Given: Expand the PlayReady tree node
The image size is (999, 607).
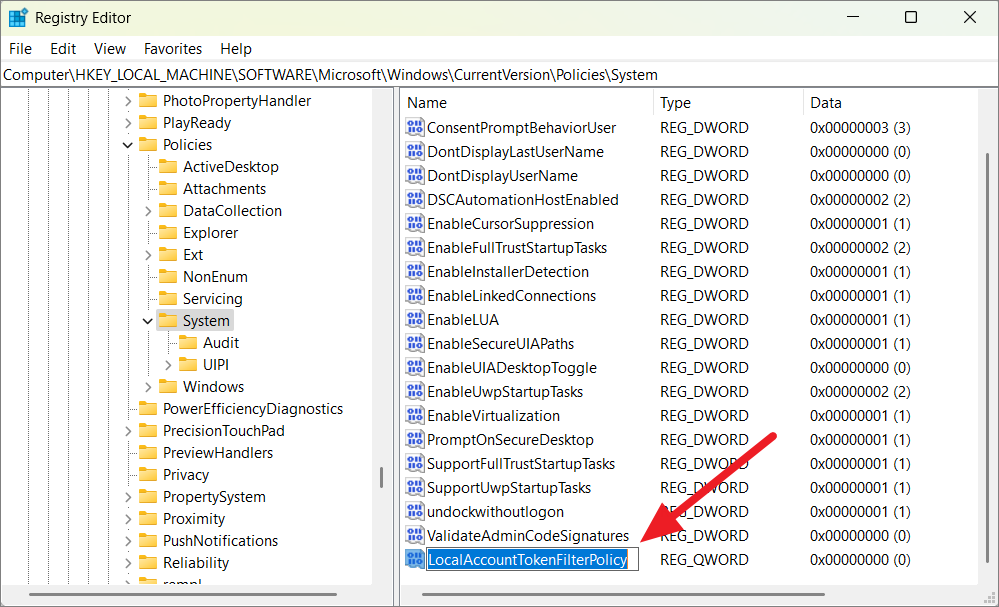Looking at the screenshot, I should click(x=127, y=123).
